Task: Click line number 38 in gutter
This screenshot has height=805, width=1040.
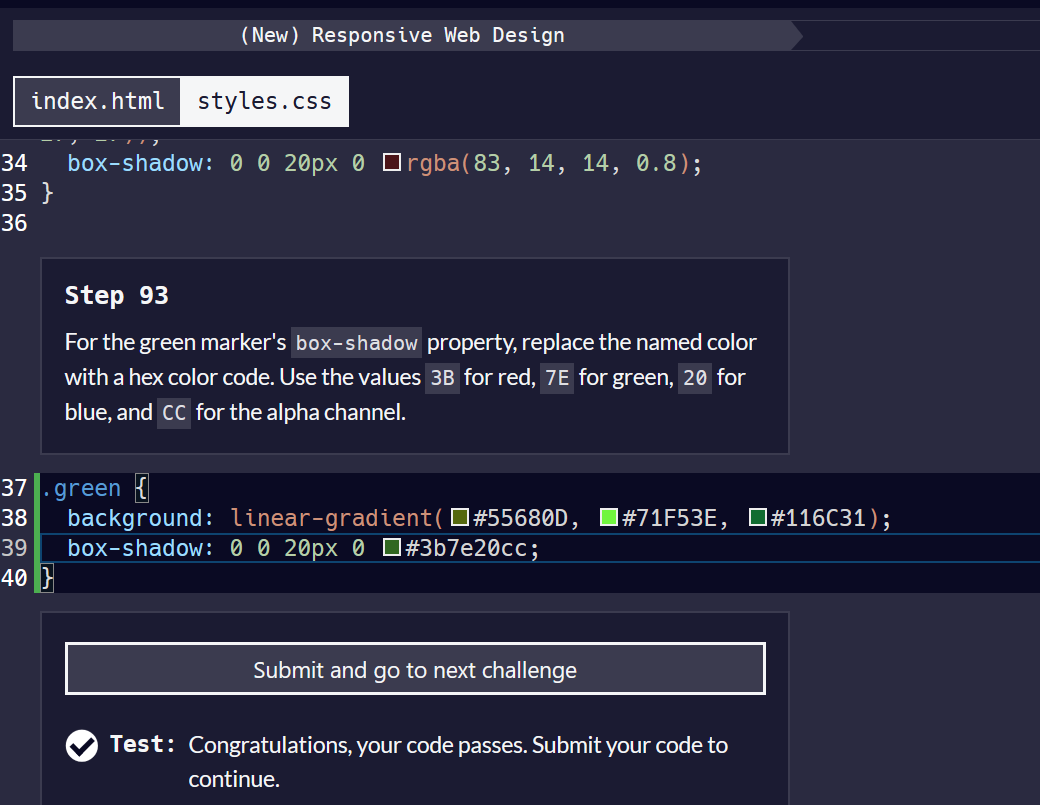Action: tap(14, 518)
